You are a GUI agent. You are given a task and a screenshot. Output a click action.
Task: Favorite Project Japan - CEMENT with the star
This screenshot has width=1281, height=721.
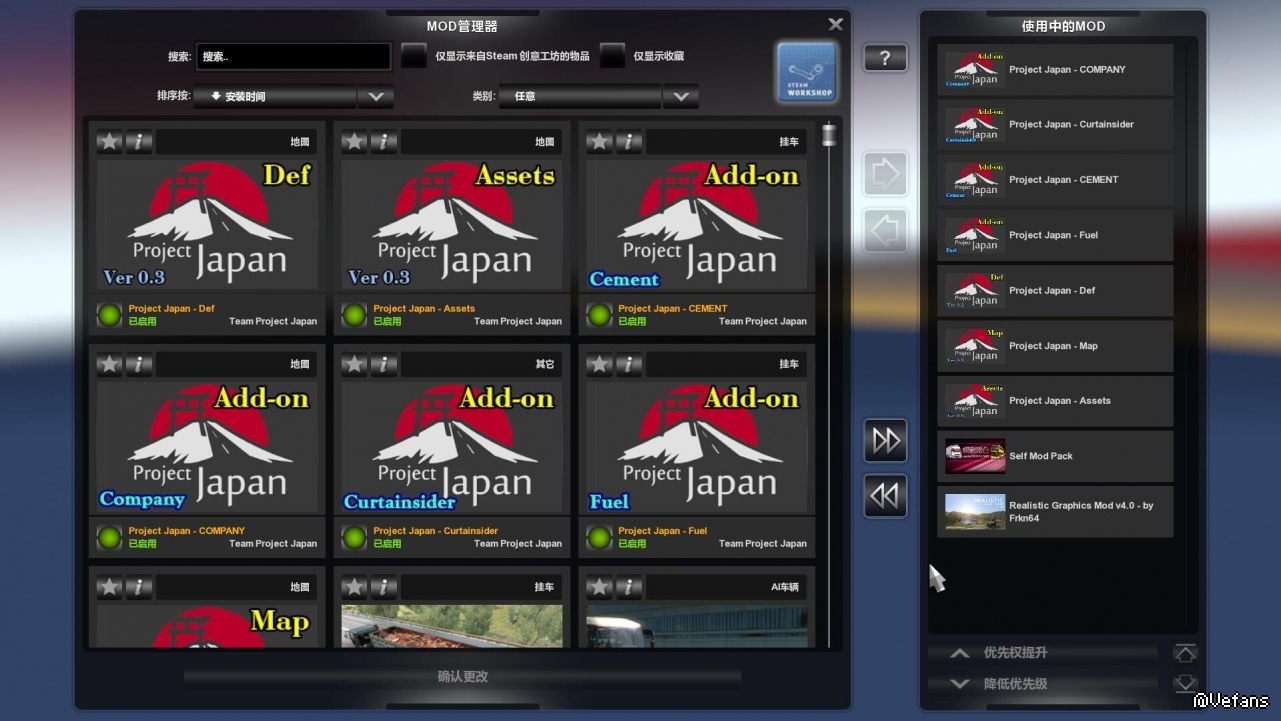[599, 142]
